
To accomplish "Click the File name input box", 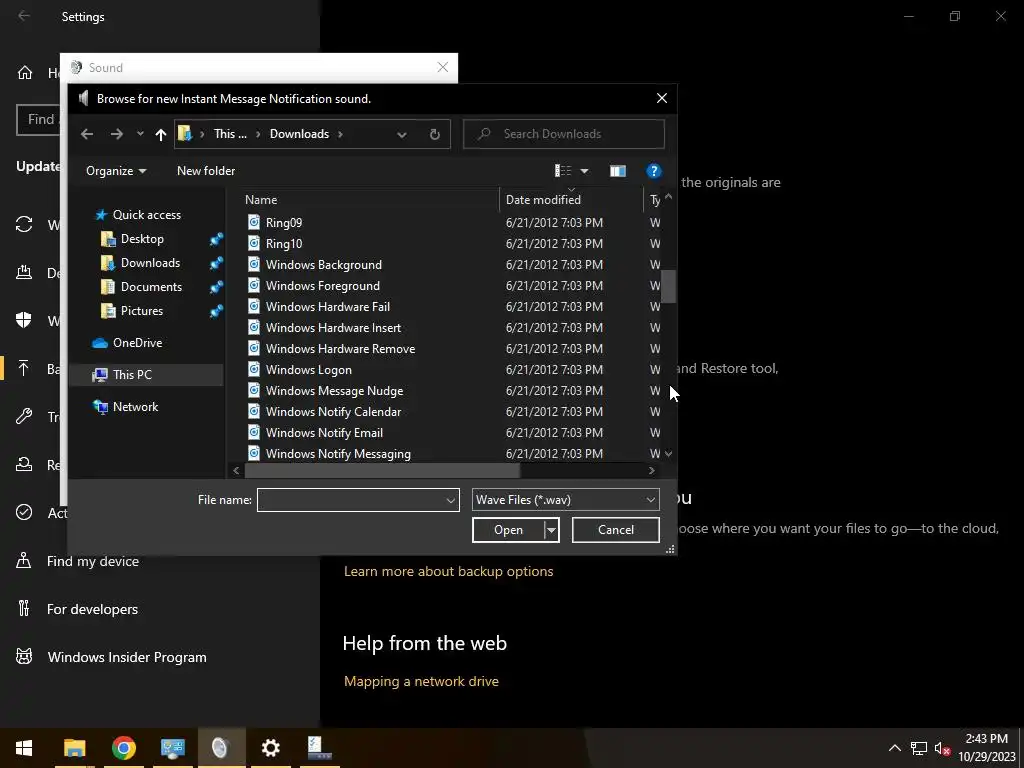I will [x=351, y=500].
